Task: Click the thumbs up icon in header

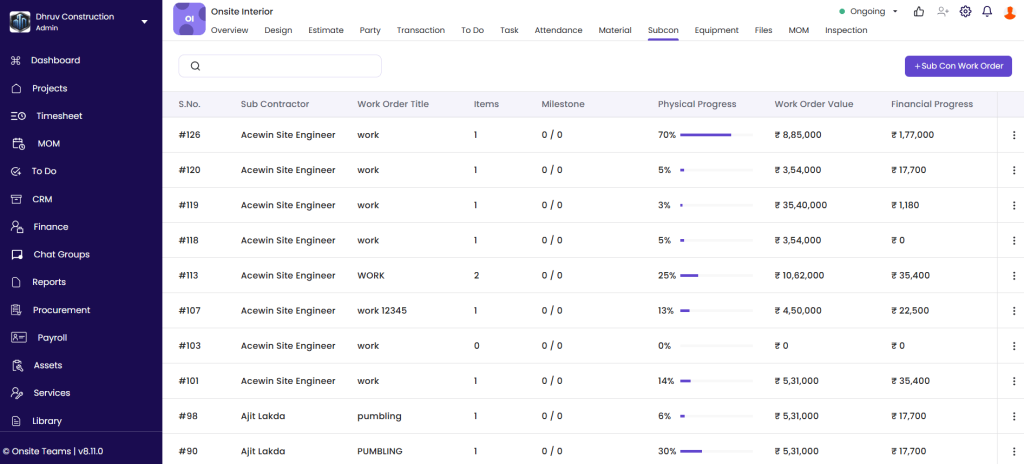Action: coord(918,11)
